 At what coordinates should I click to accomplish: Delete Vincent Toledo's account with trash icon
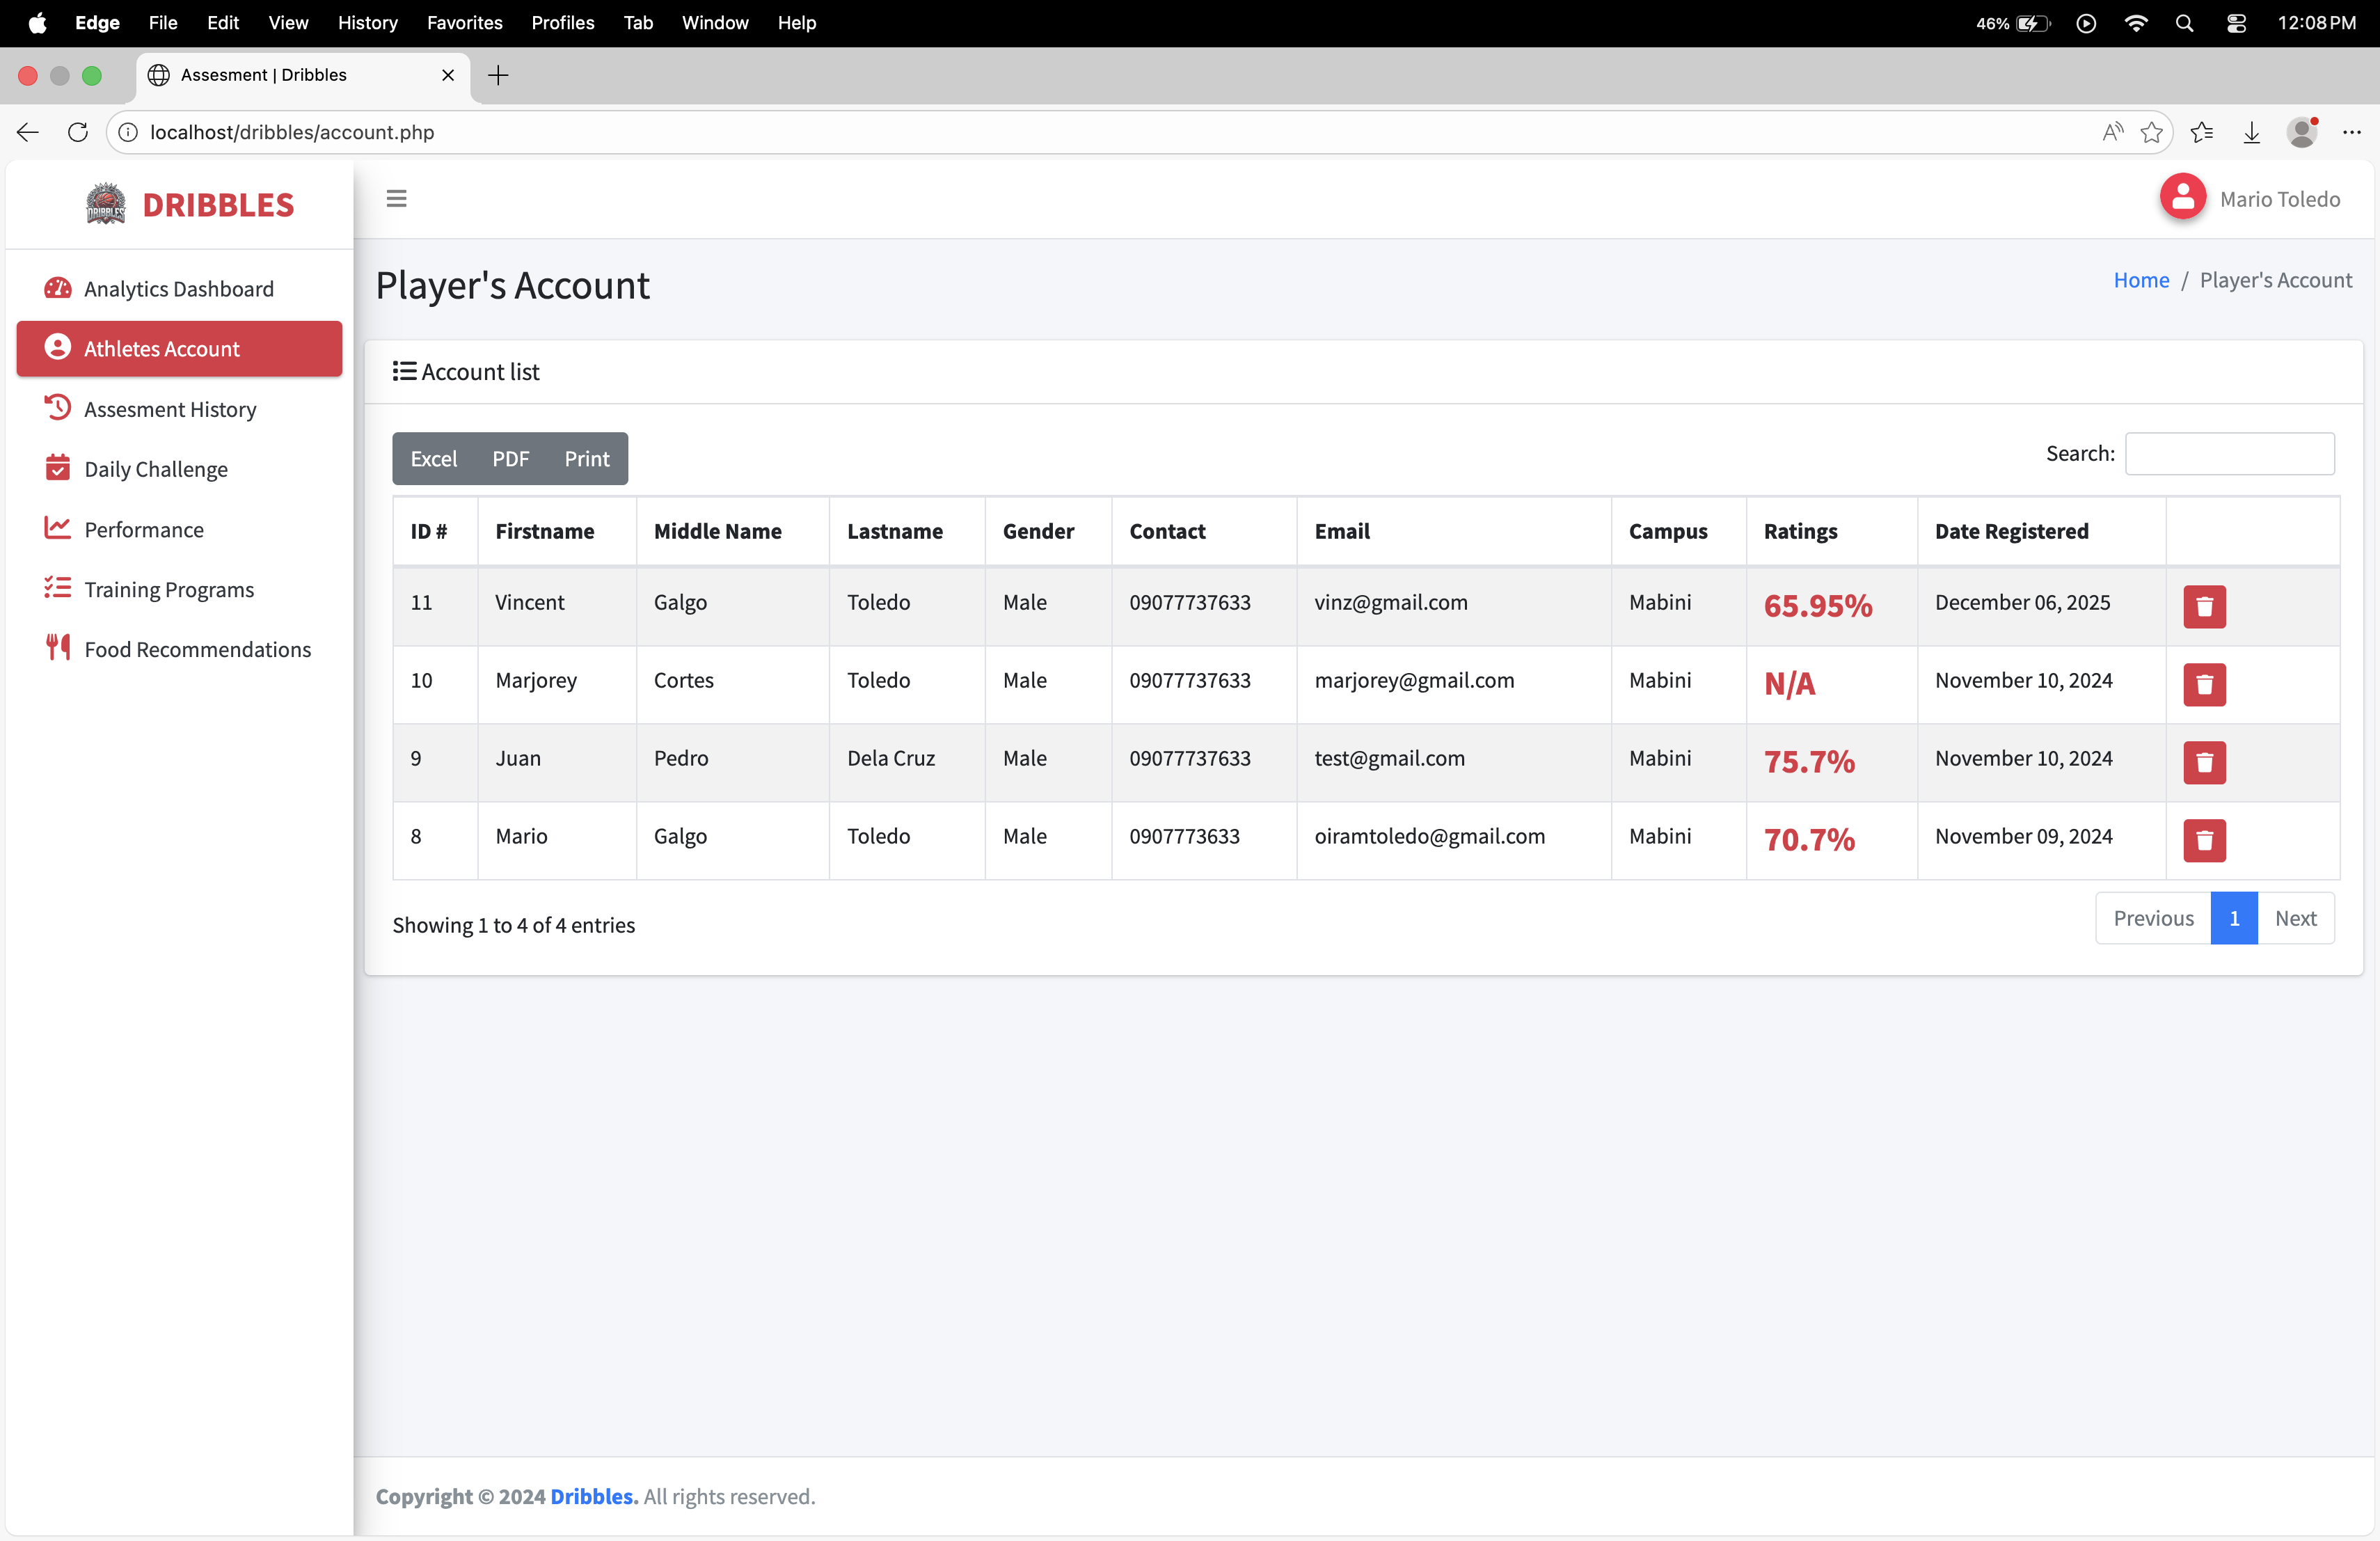click(2203, 606)
